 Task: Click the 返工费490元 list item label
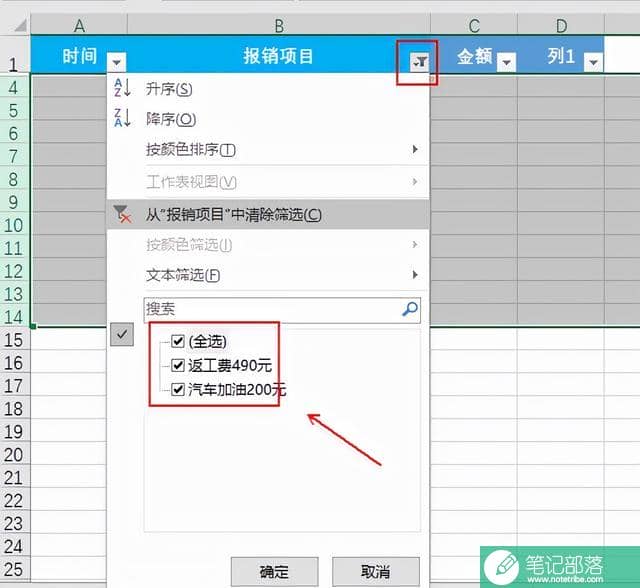(x=230, y=365)
